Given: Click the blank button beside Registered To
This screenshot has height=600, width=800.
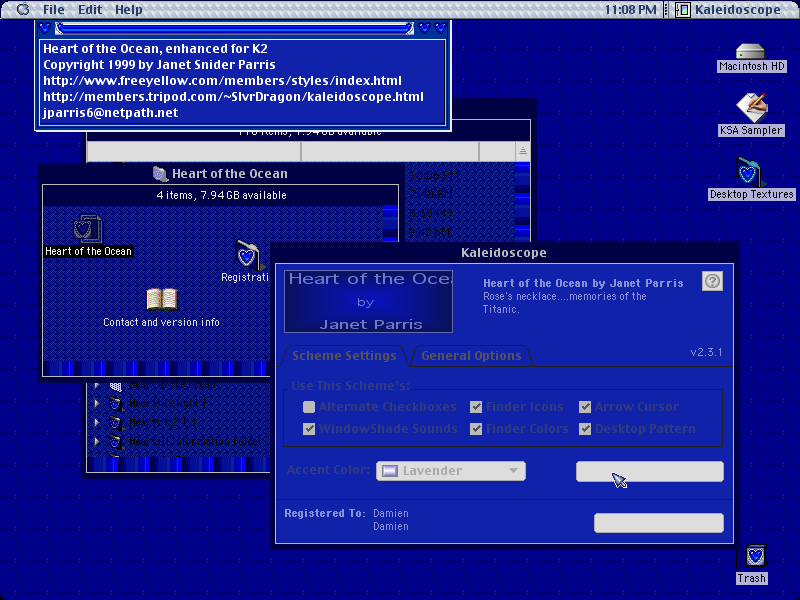Looking at the screenshot, I should point(659,523).
